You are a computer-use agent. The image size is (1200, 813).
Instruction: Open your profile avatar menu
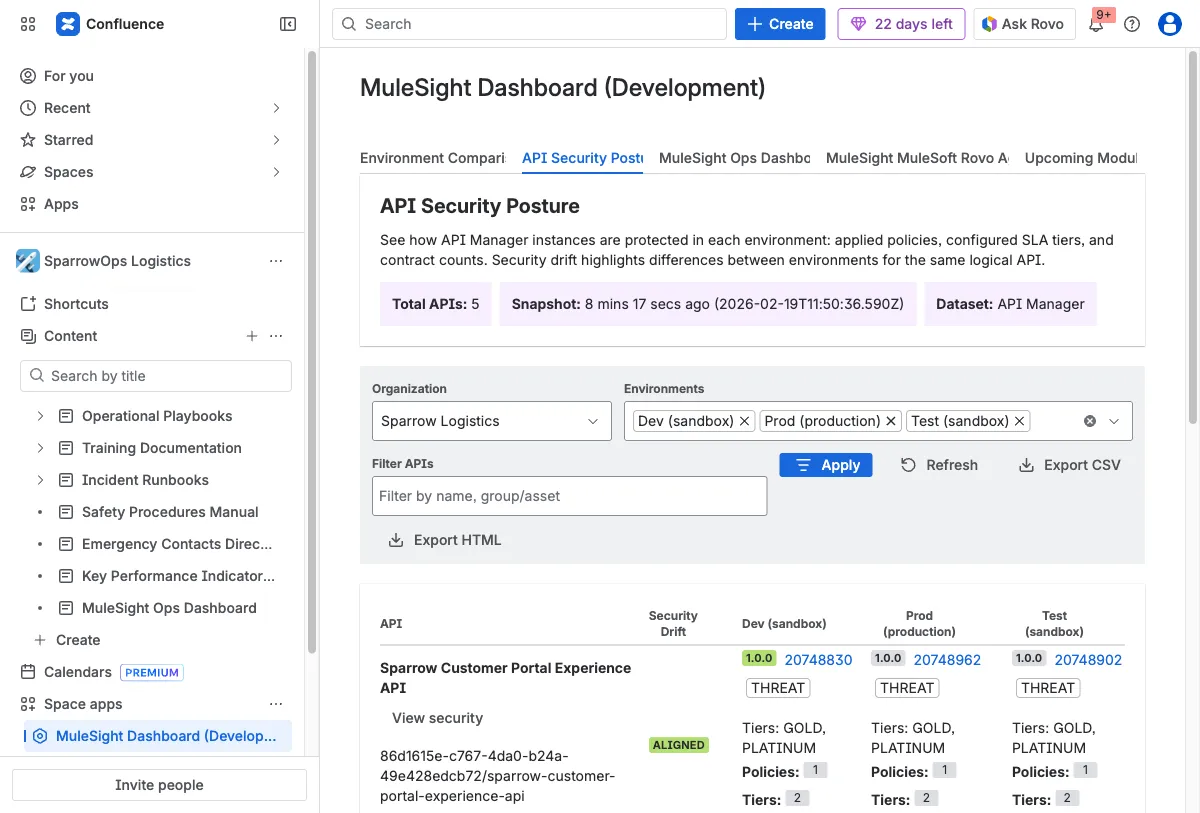[1169, 23]
